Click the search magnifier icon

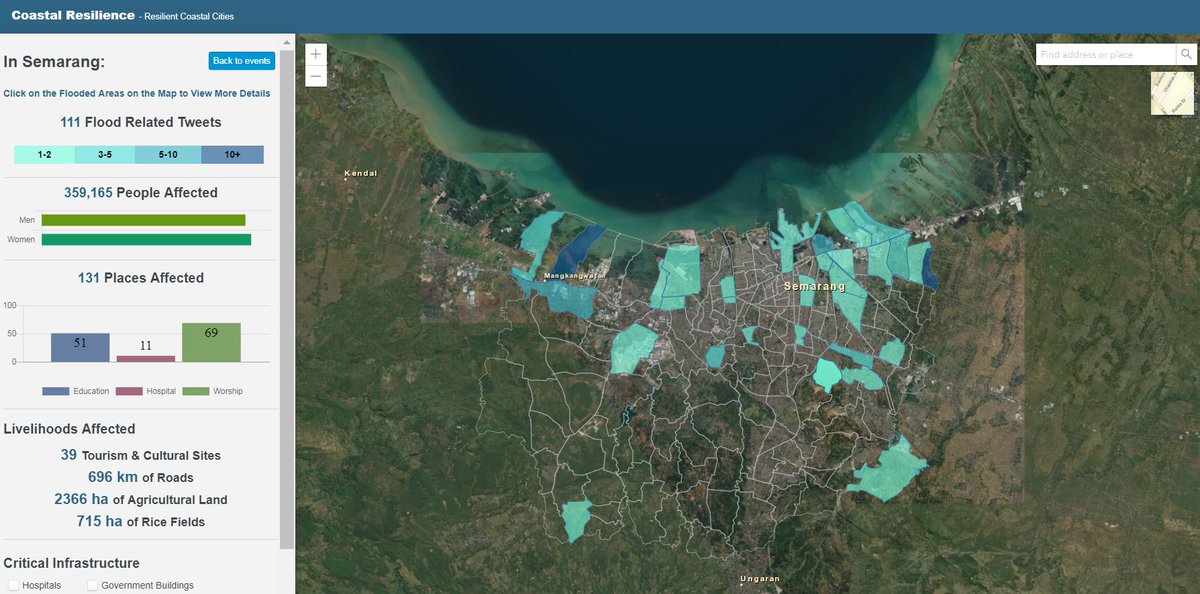pos(1186,54)
